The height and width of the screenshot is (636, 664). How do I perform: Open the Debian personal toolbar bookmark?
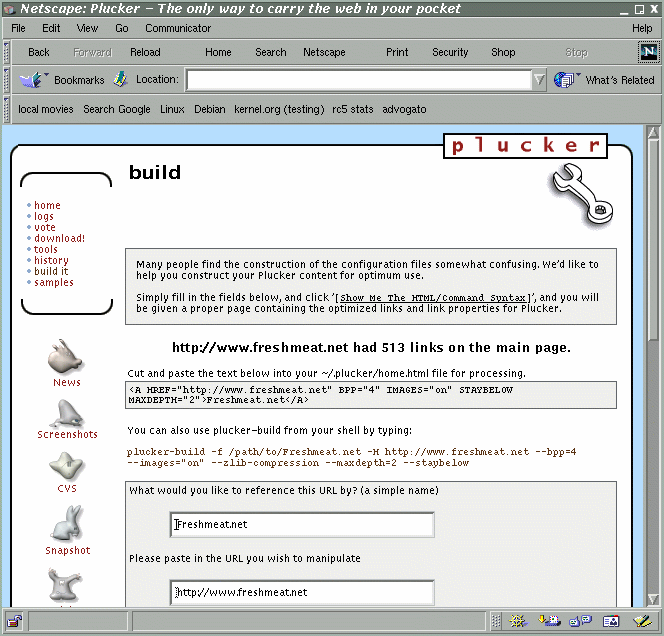click(210, 109)
